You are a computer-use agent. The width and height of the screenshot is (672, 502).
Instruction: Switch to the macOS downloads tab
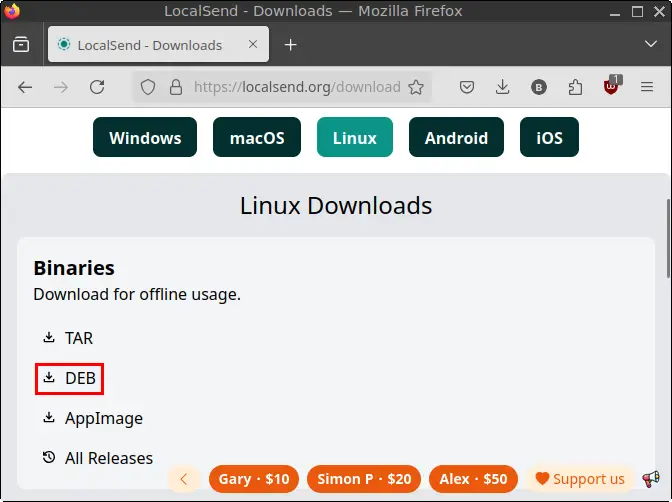257,137
